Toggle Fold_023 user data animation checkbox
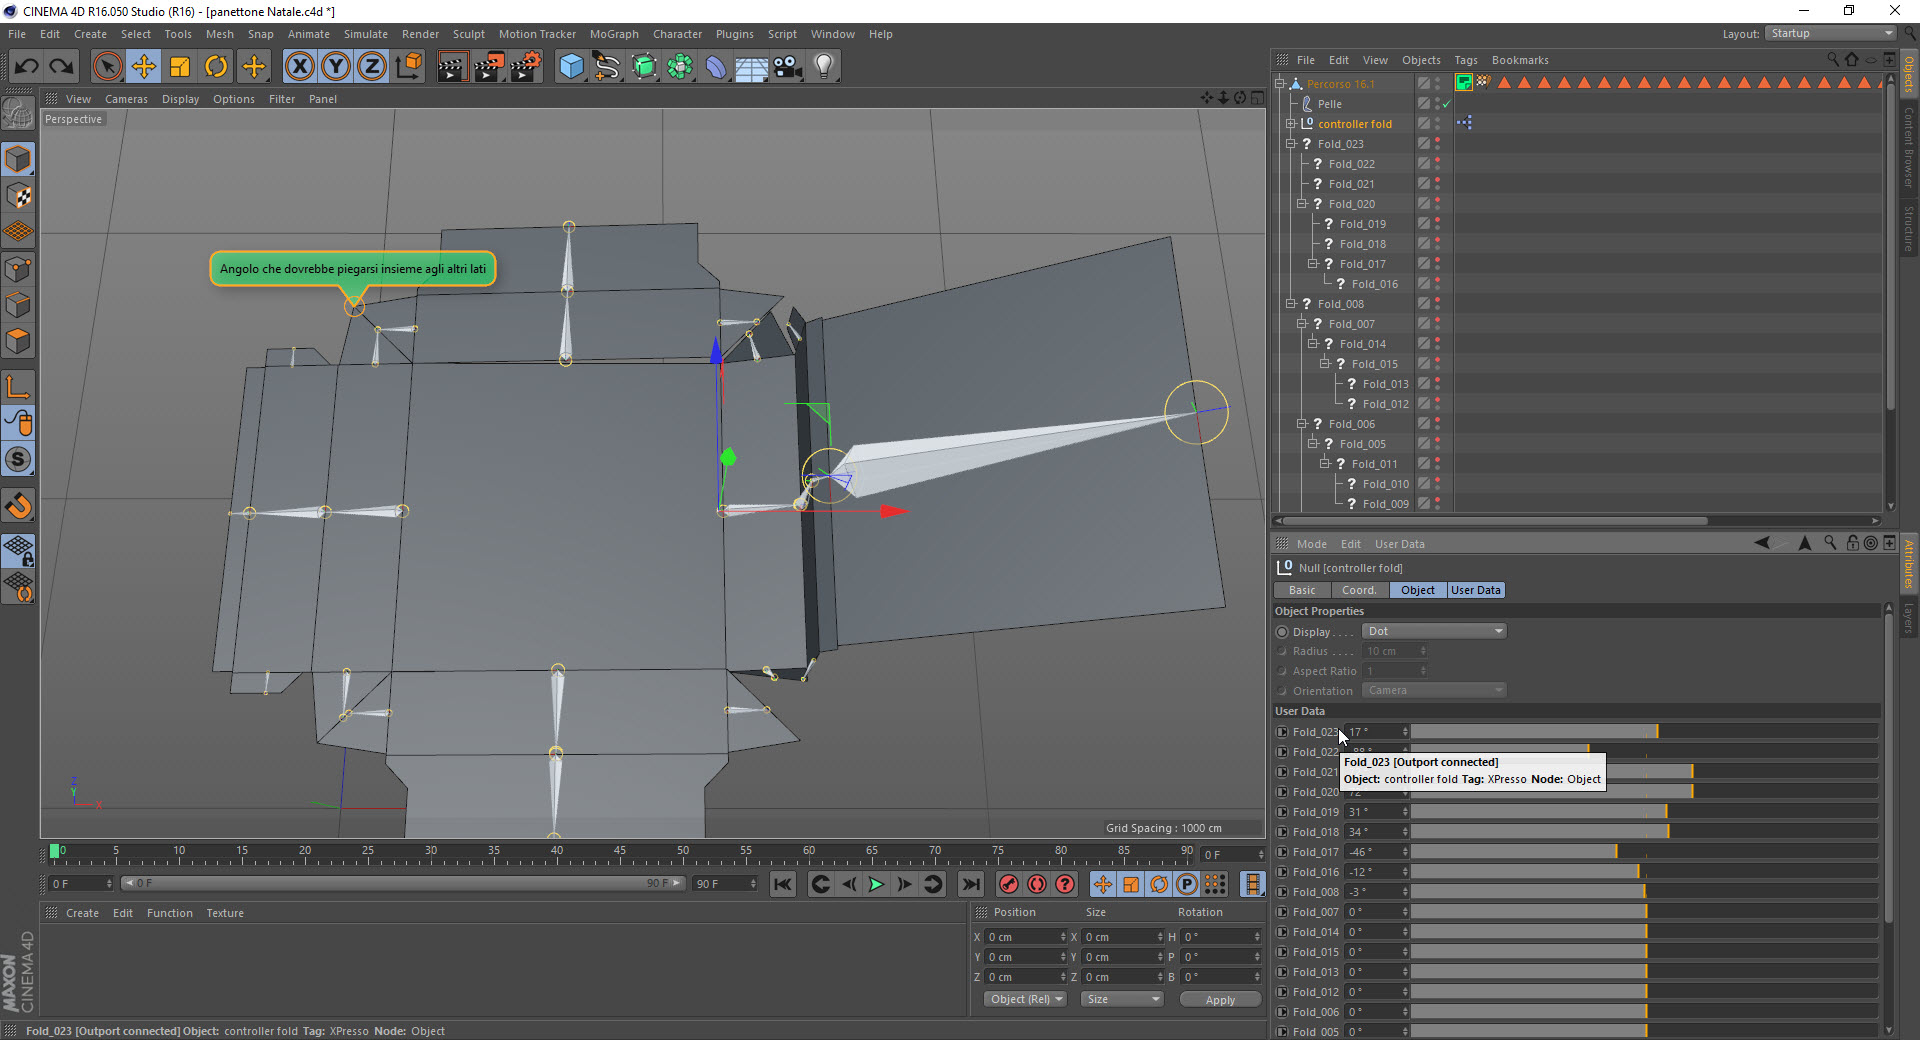 click(1282, 732)
